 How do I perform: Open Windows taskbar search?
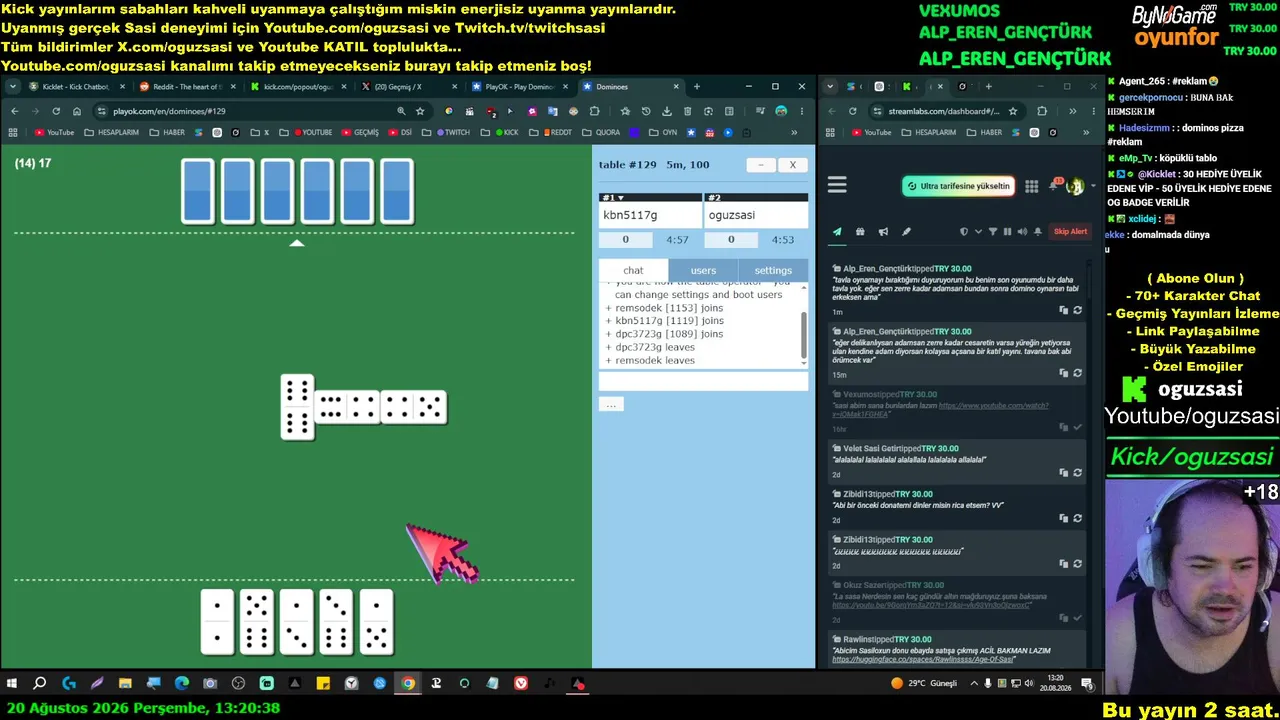[x=40, y=684]
